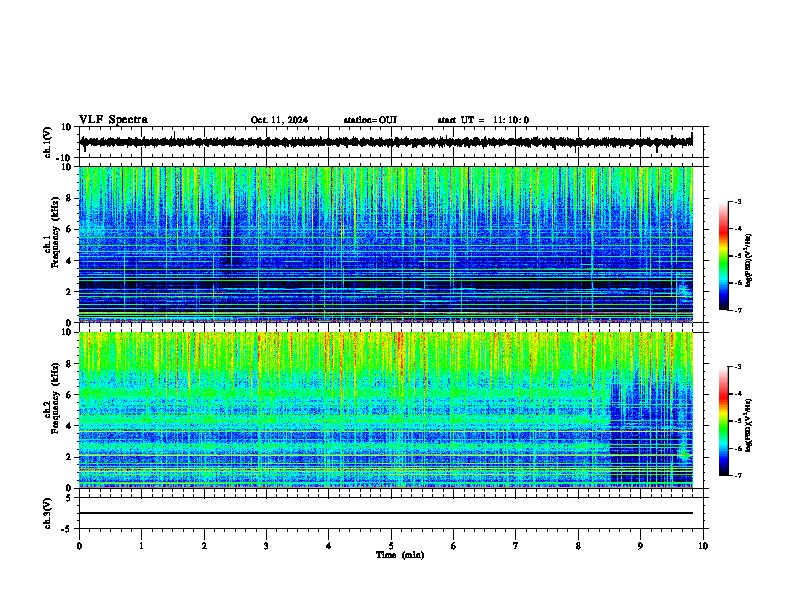Click the "10" tick on the time axis
The image size is (792, 612).
pyautogui.click(x=703, y=546)
